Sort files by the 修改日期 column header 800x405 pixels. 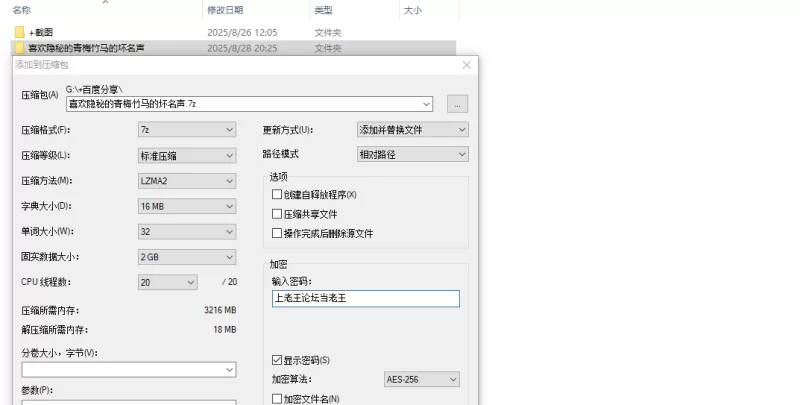click(x=225, y=10)
